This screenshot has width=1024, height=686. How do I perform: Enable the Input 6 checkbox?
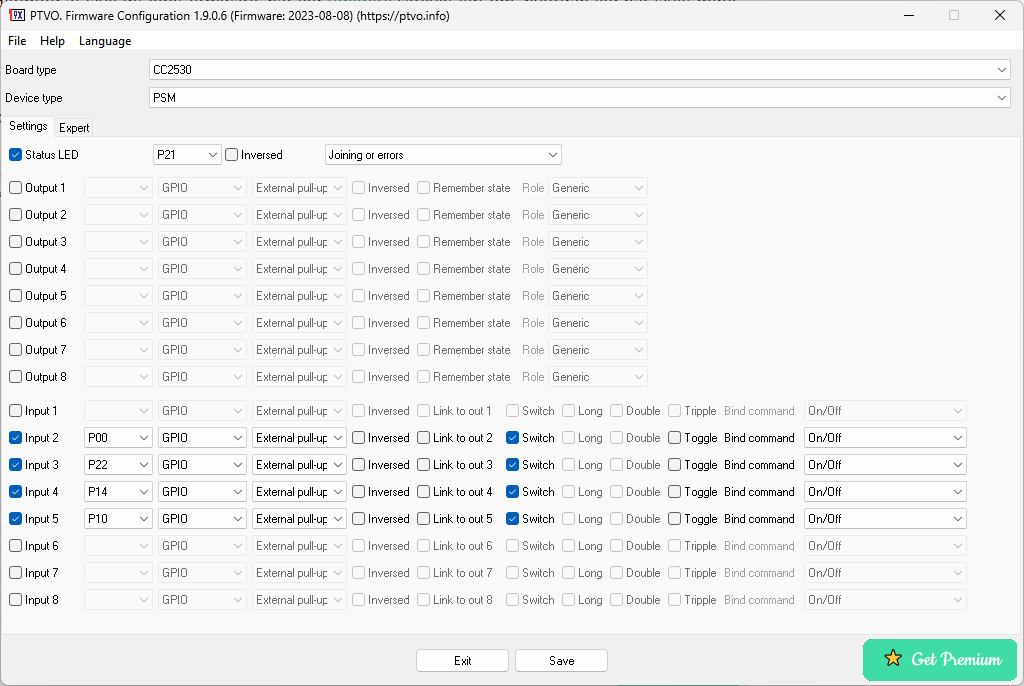(16, 546)
